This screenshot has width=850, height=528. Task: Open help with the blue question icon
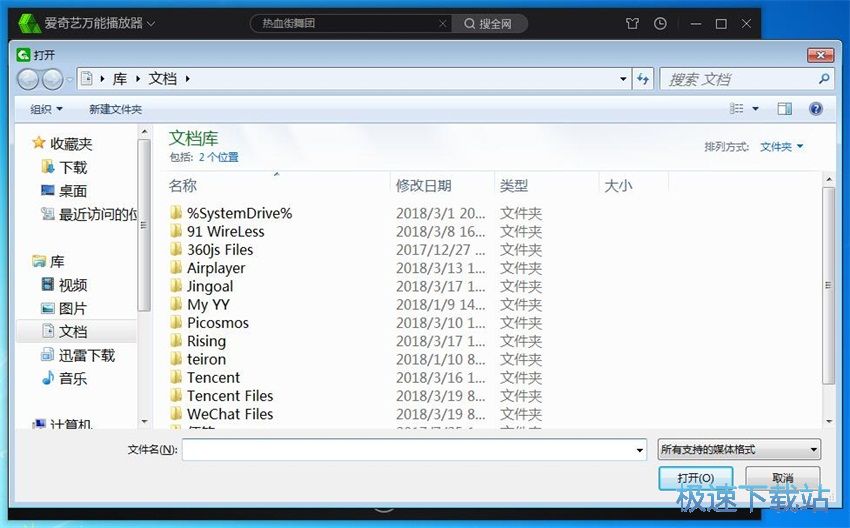(x=816, y=109)
